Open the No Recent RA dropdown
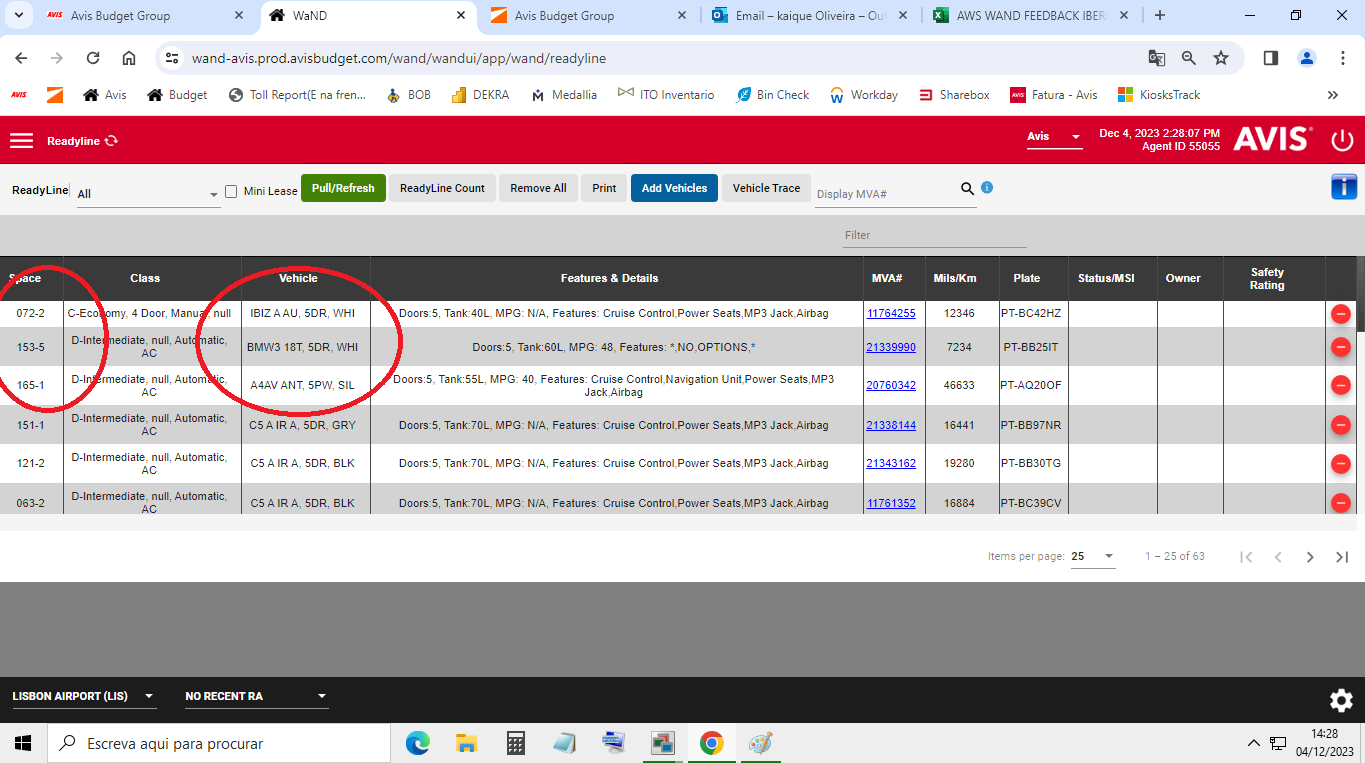Viewport: 1365px width, 763px height. pos(256,696)
